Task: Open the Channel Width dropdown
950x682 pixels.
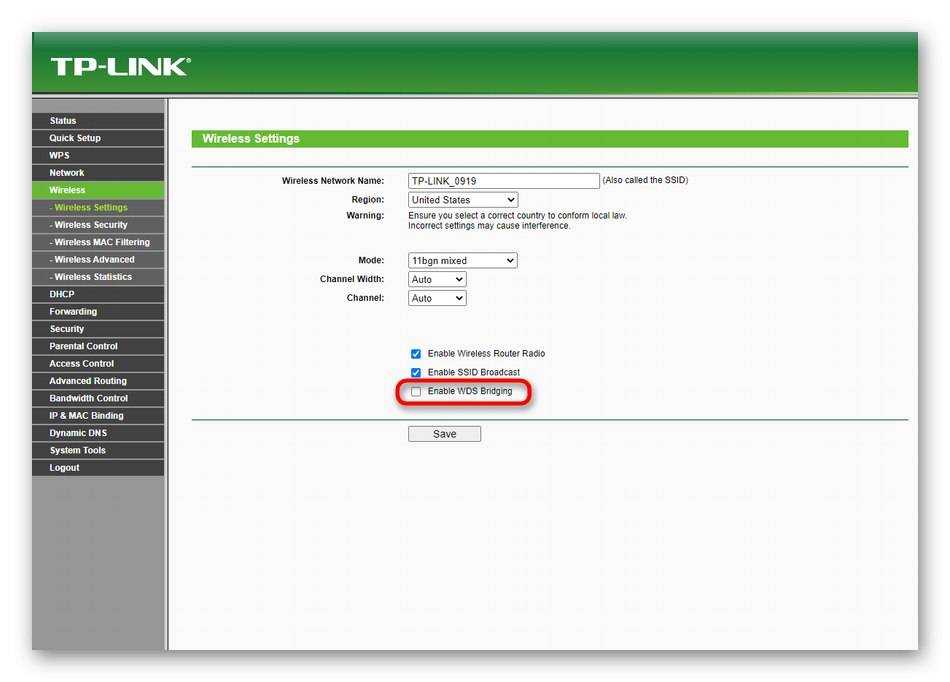Action: click(437, 279)
